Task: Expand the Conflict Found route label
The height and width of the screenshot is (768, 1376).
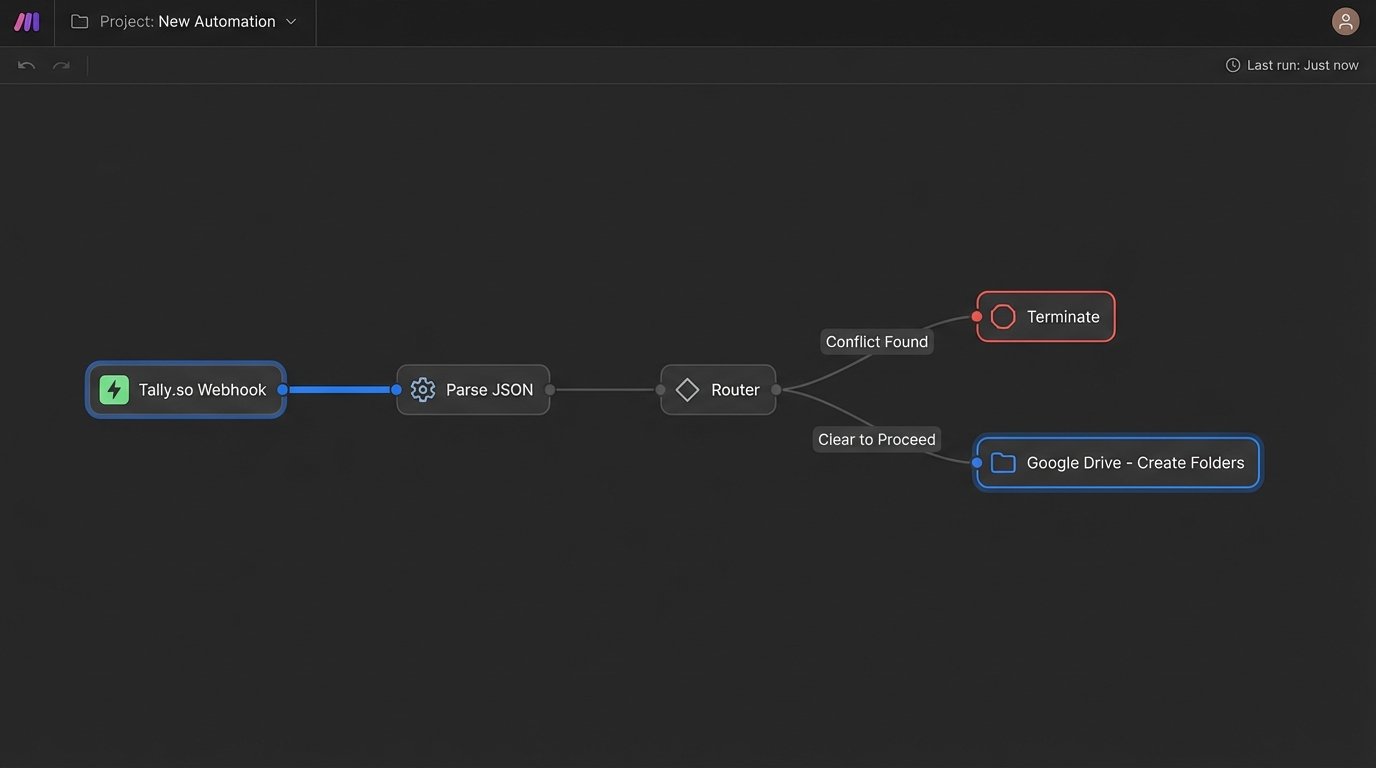Action: point(876,341)
